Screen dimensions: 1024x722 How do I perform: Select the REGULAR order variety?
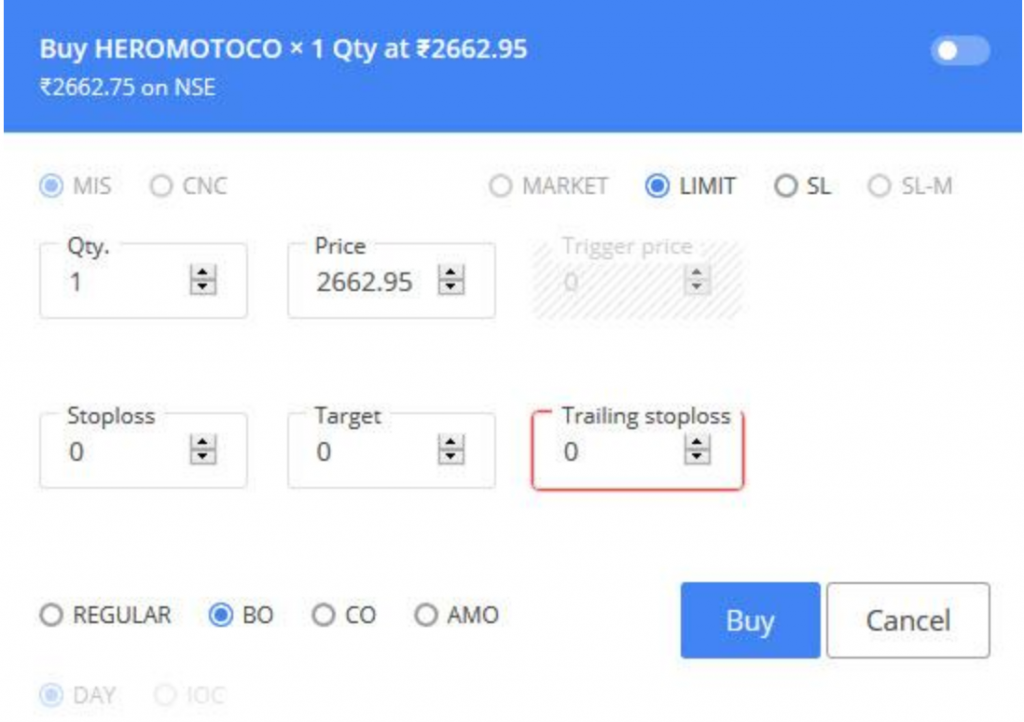coord(51,615)
